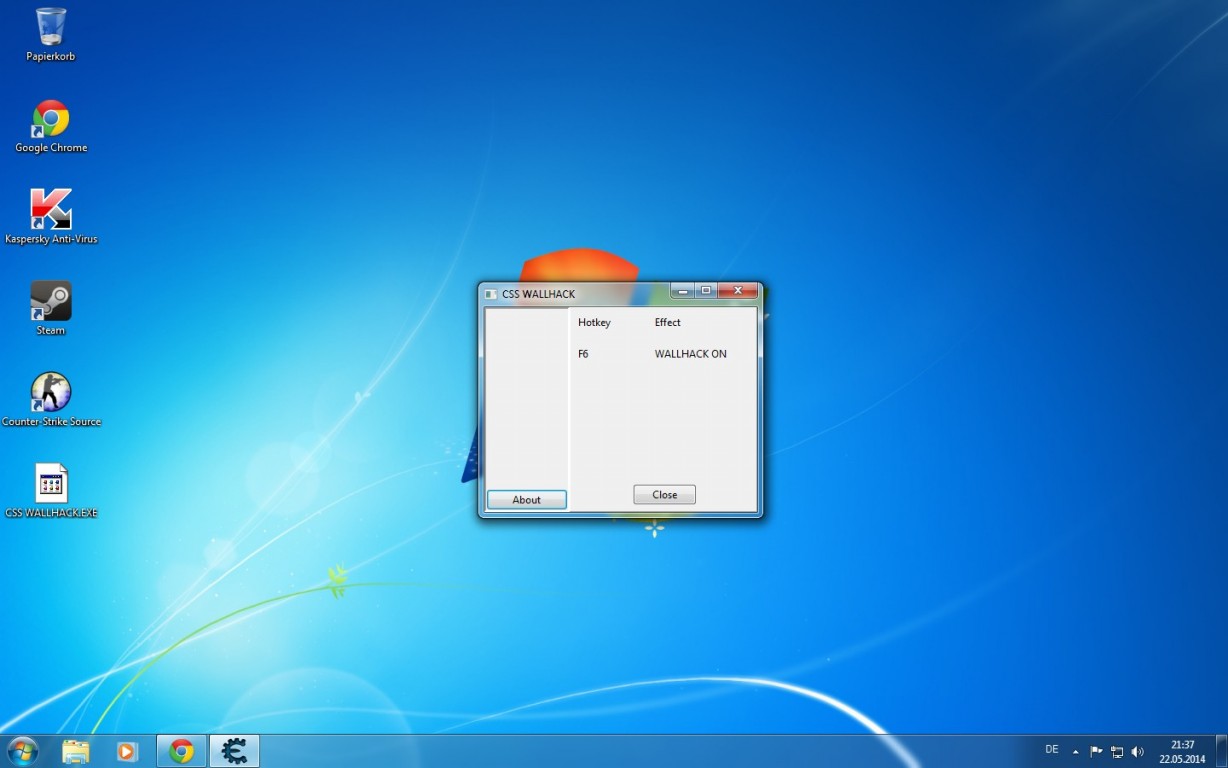Select the CSS WALLHACK.EXE file icon
The width and height of the screenshot is (1228, 768).
coord(50,484)
